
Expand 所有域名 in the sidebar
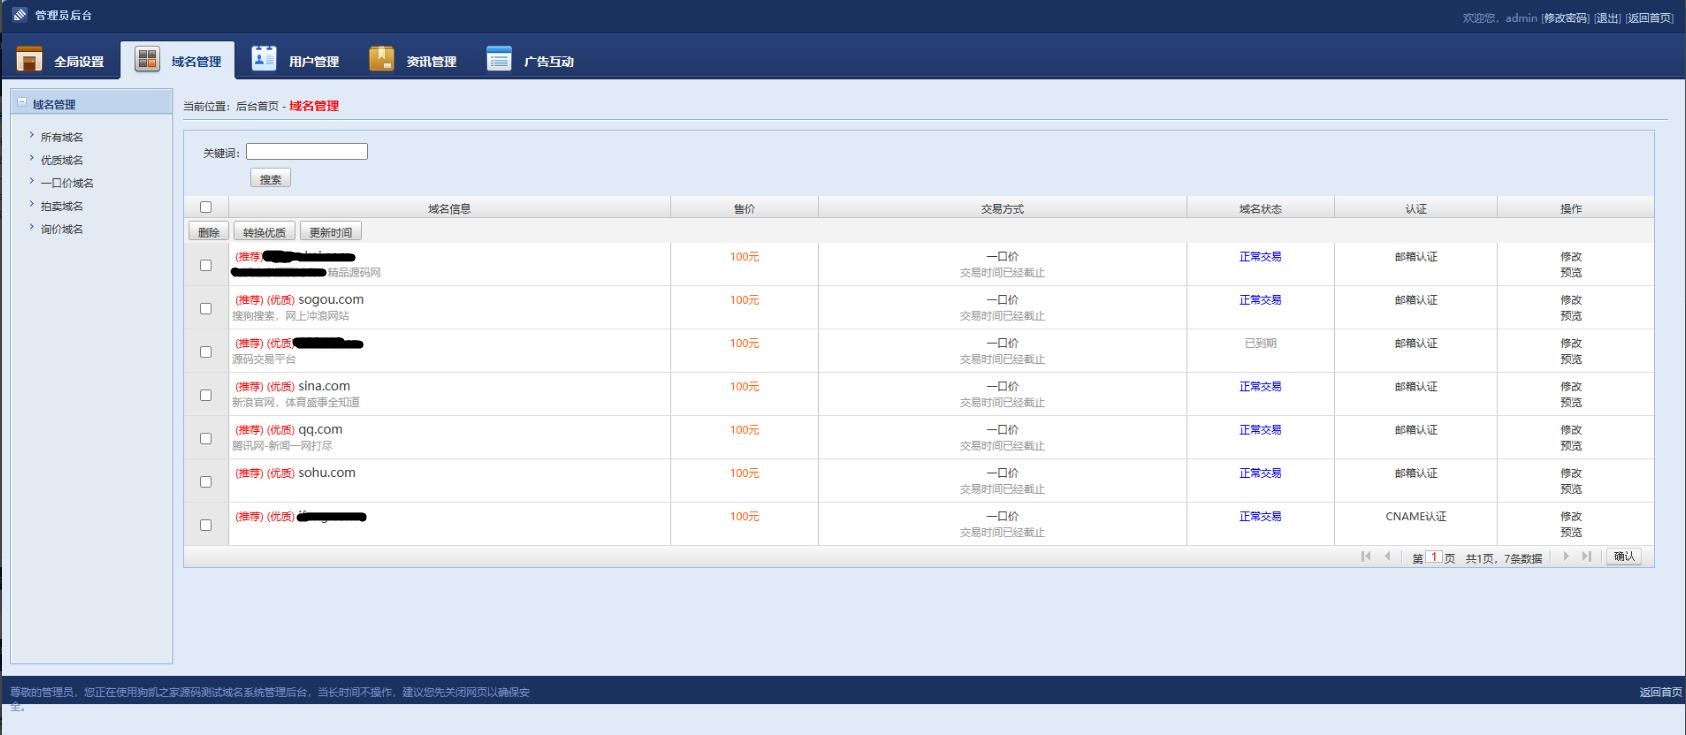(61, 137)
